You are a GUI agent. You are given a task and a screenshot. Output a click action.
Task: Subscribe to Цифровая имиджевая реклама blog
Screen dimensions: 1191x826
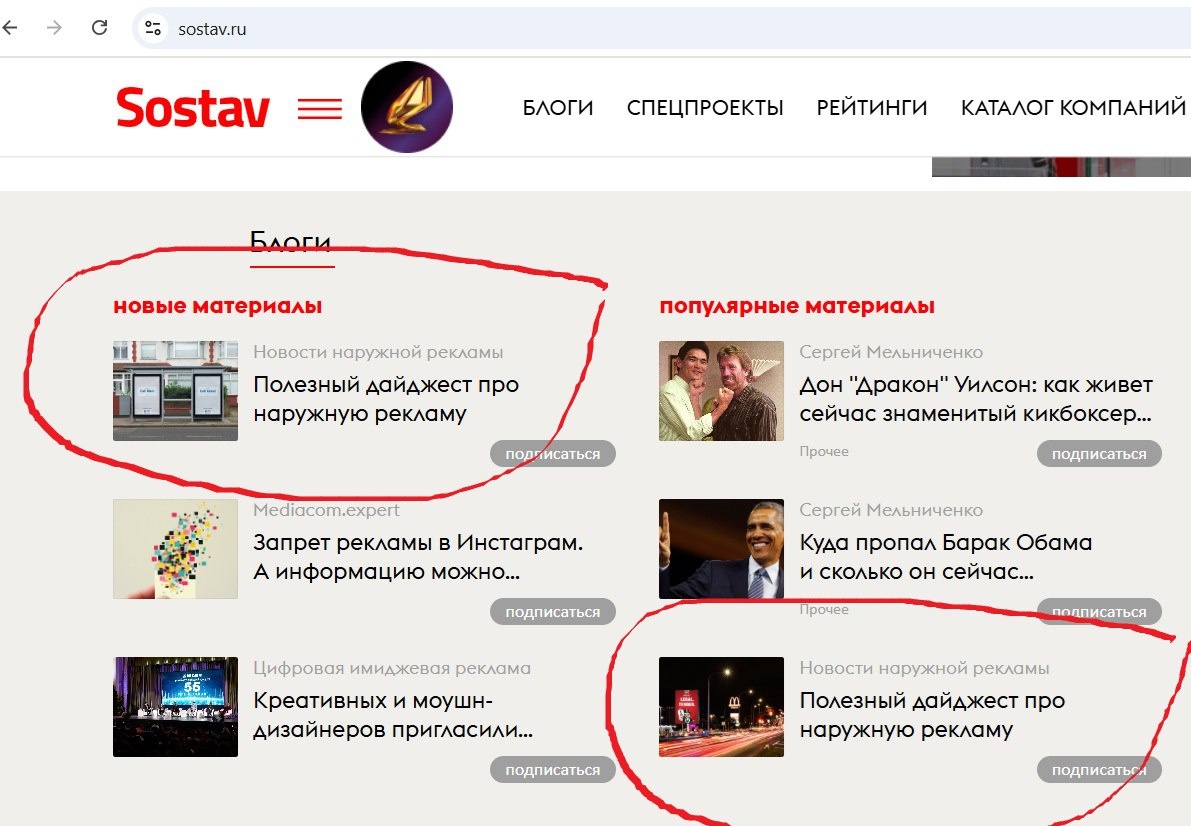[x=552, y=770]
